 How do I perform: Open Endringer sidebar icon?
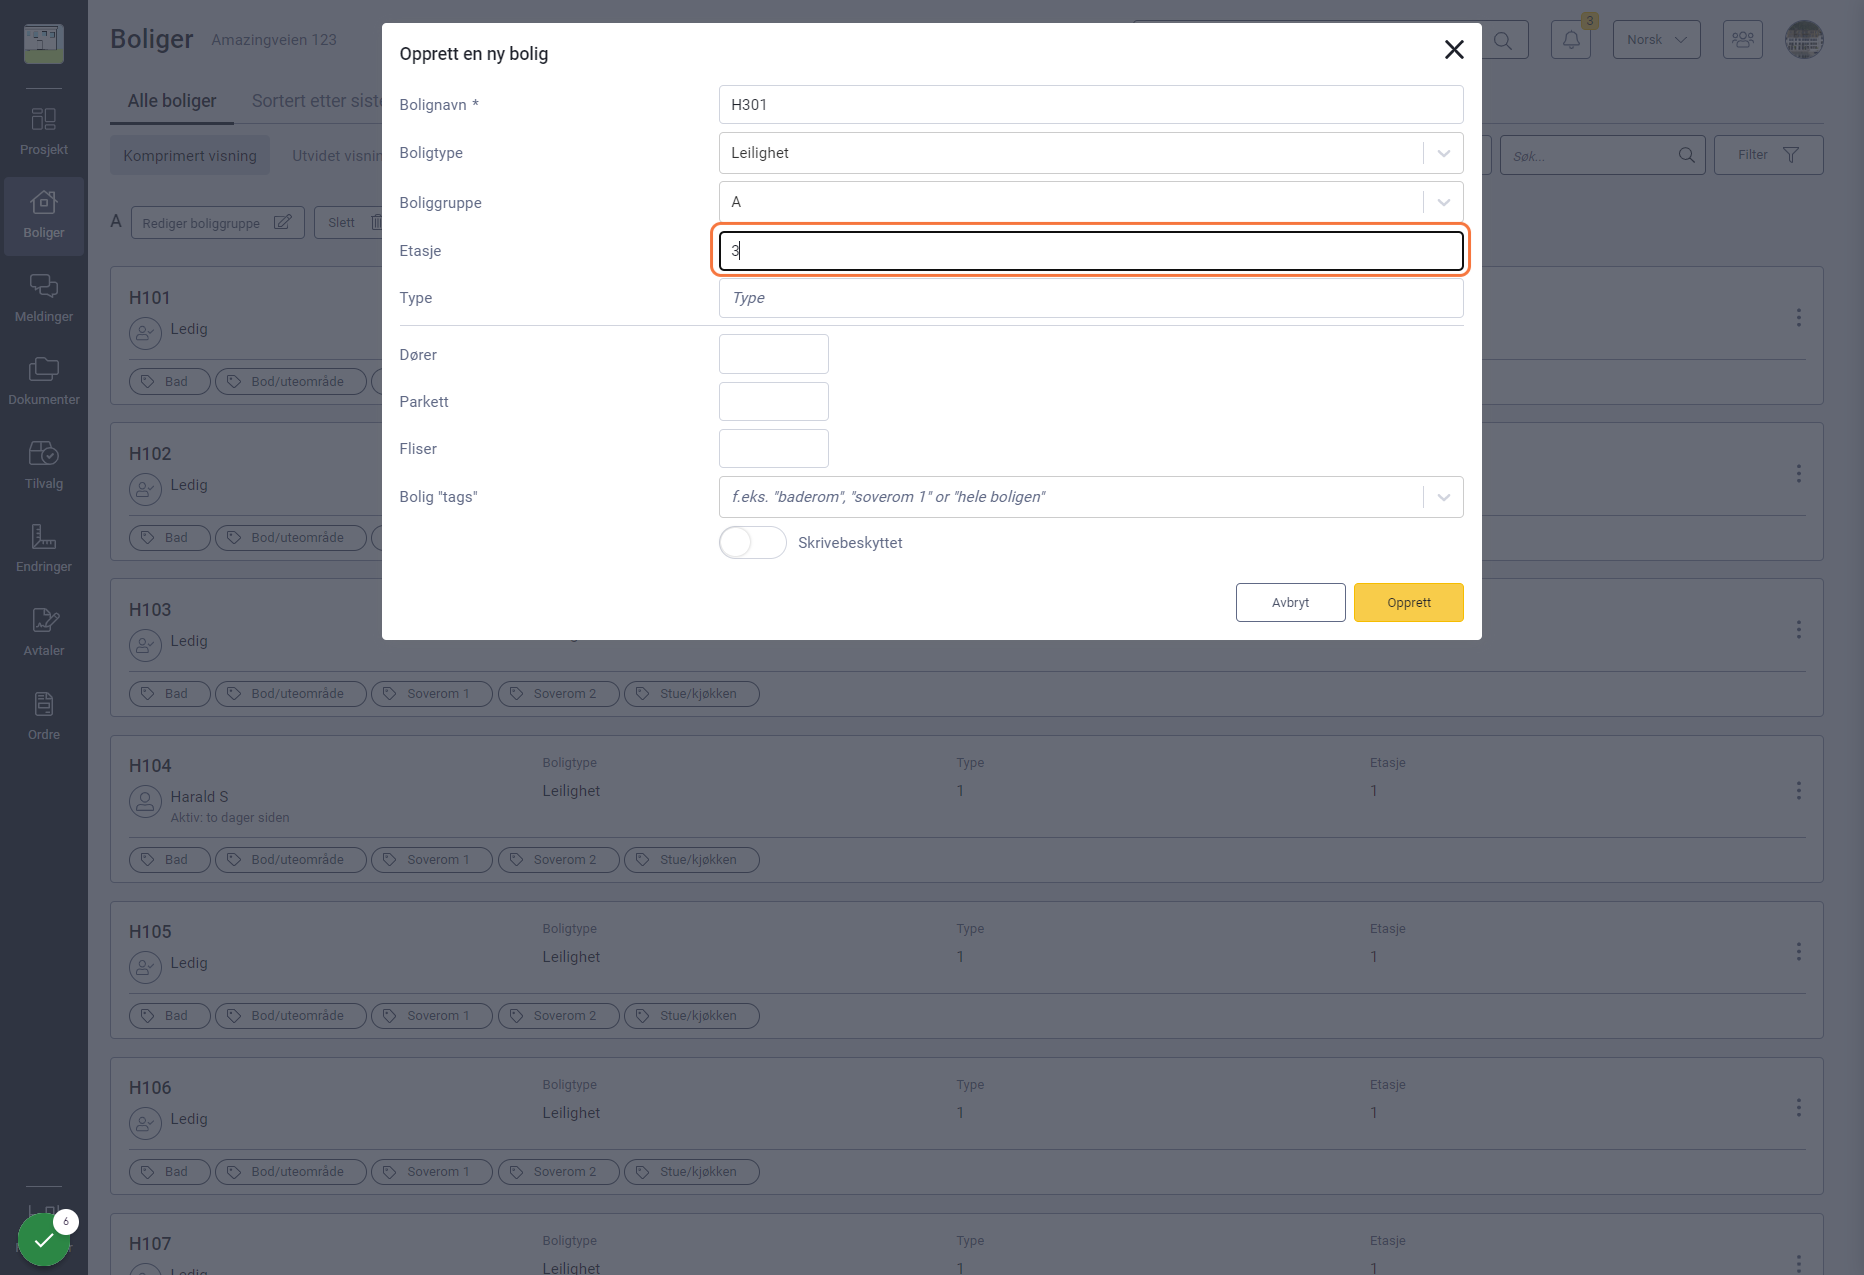(44, 548)
